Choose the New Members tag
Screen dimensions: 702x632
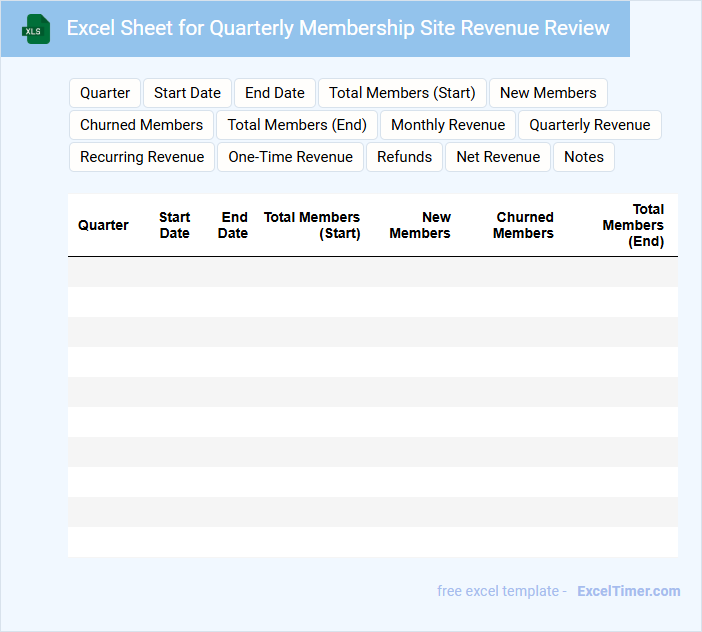pos(548,93)
